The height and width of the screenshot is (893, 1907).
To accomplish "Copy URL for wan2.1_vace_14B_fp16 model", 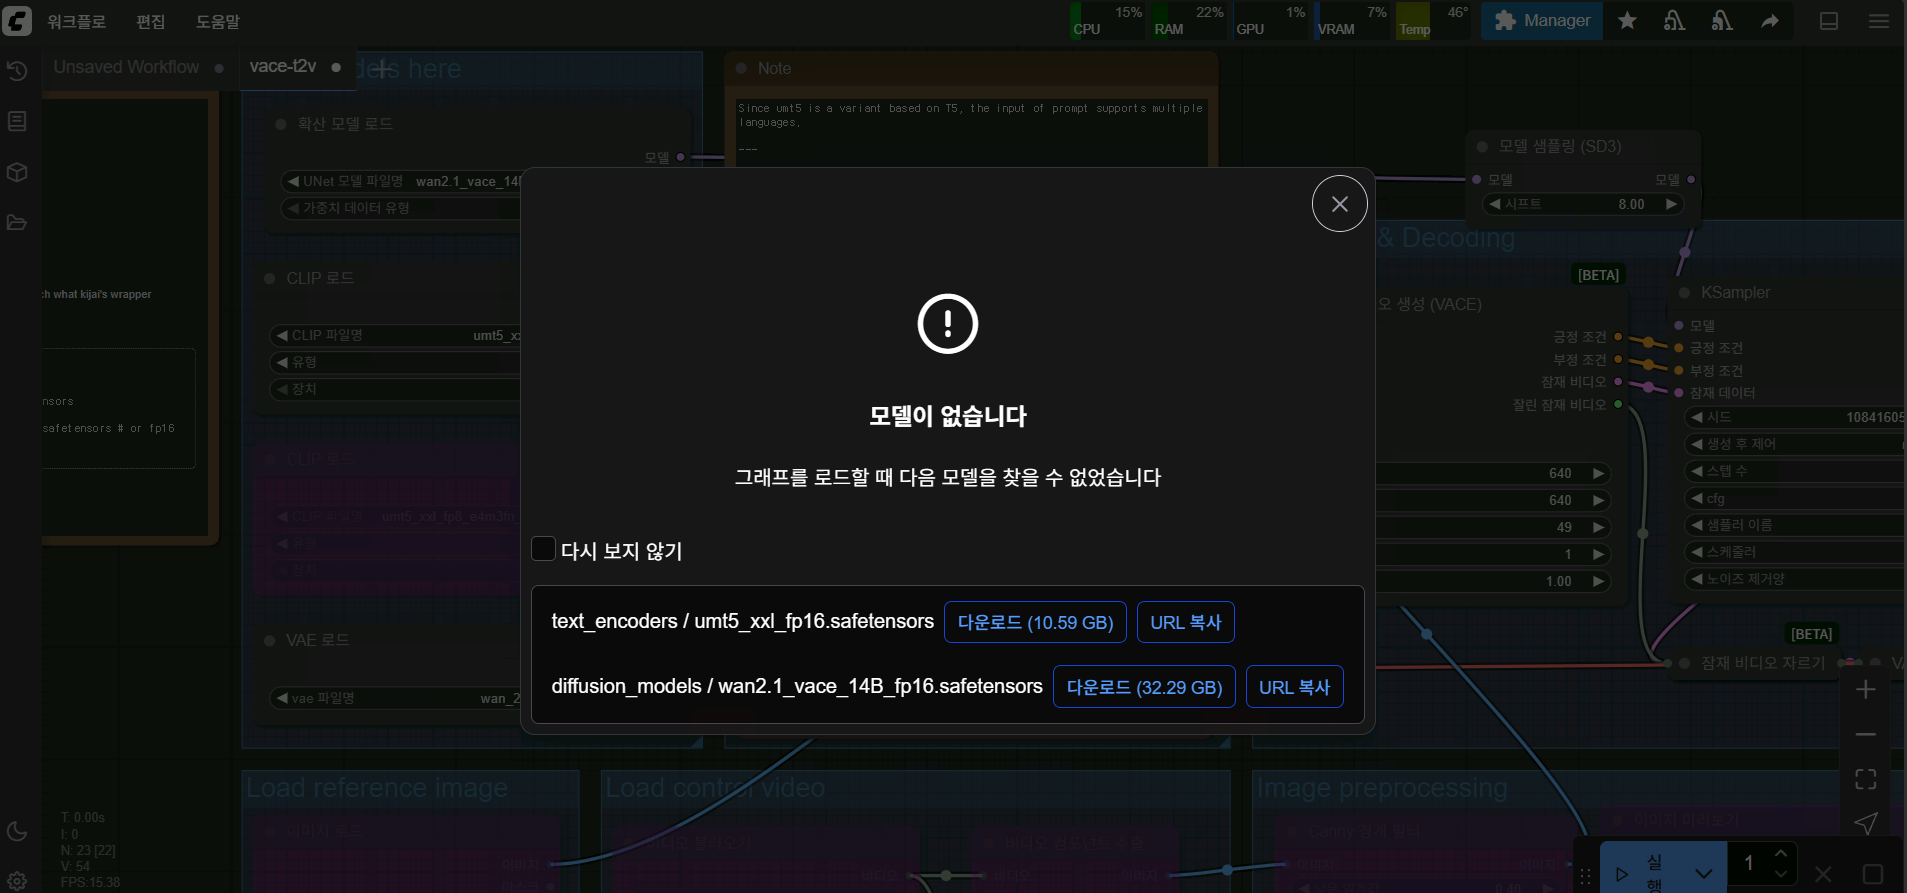I will pyautogui.click(x=1294, y=687).
